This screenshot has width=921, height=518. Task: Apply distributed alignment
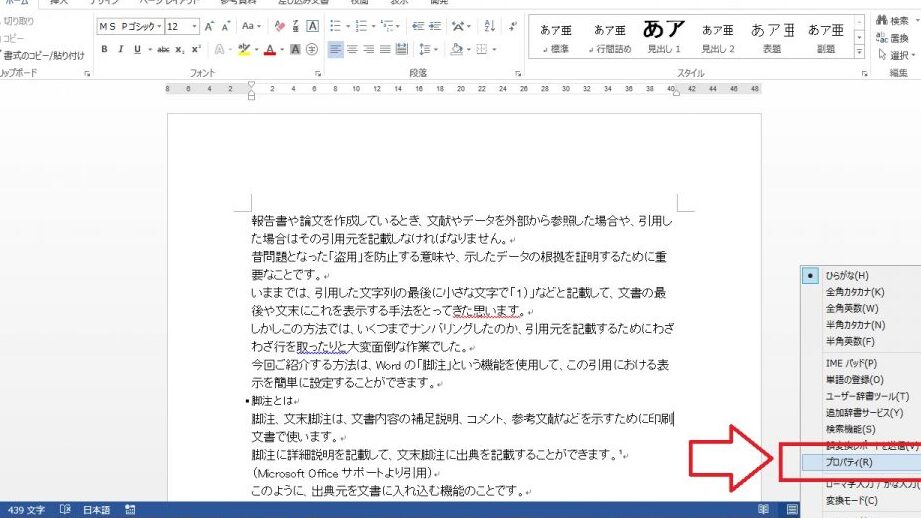point(402,49)
